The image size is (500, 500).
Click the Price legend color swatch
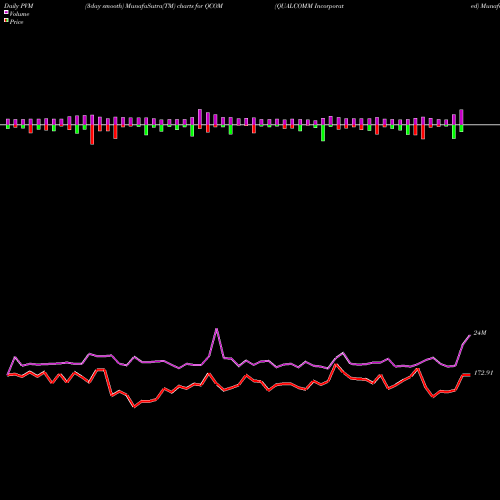[x=6, y=21]
